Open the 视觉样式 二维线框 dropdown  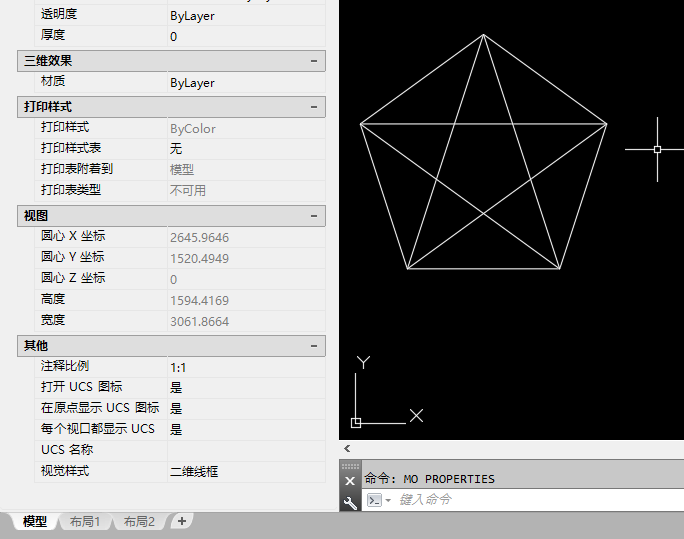(x=246, y=471)
